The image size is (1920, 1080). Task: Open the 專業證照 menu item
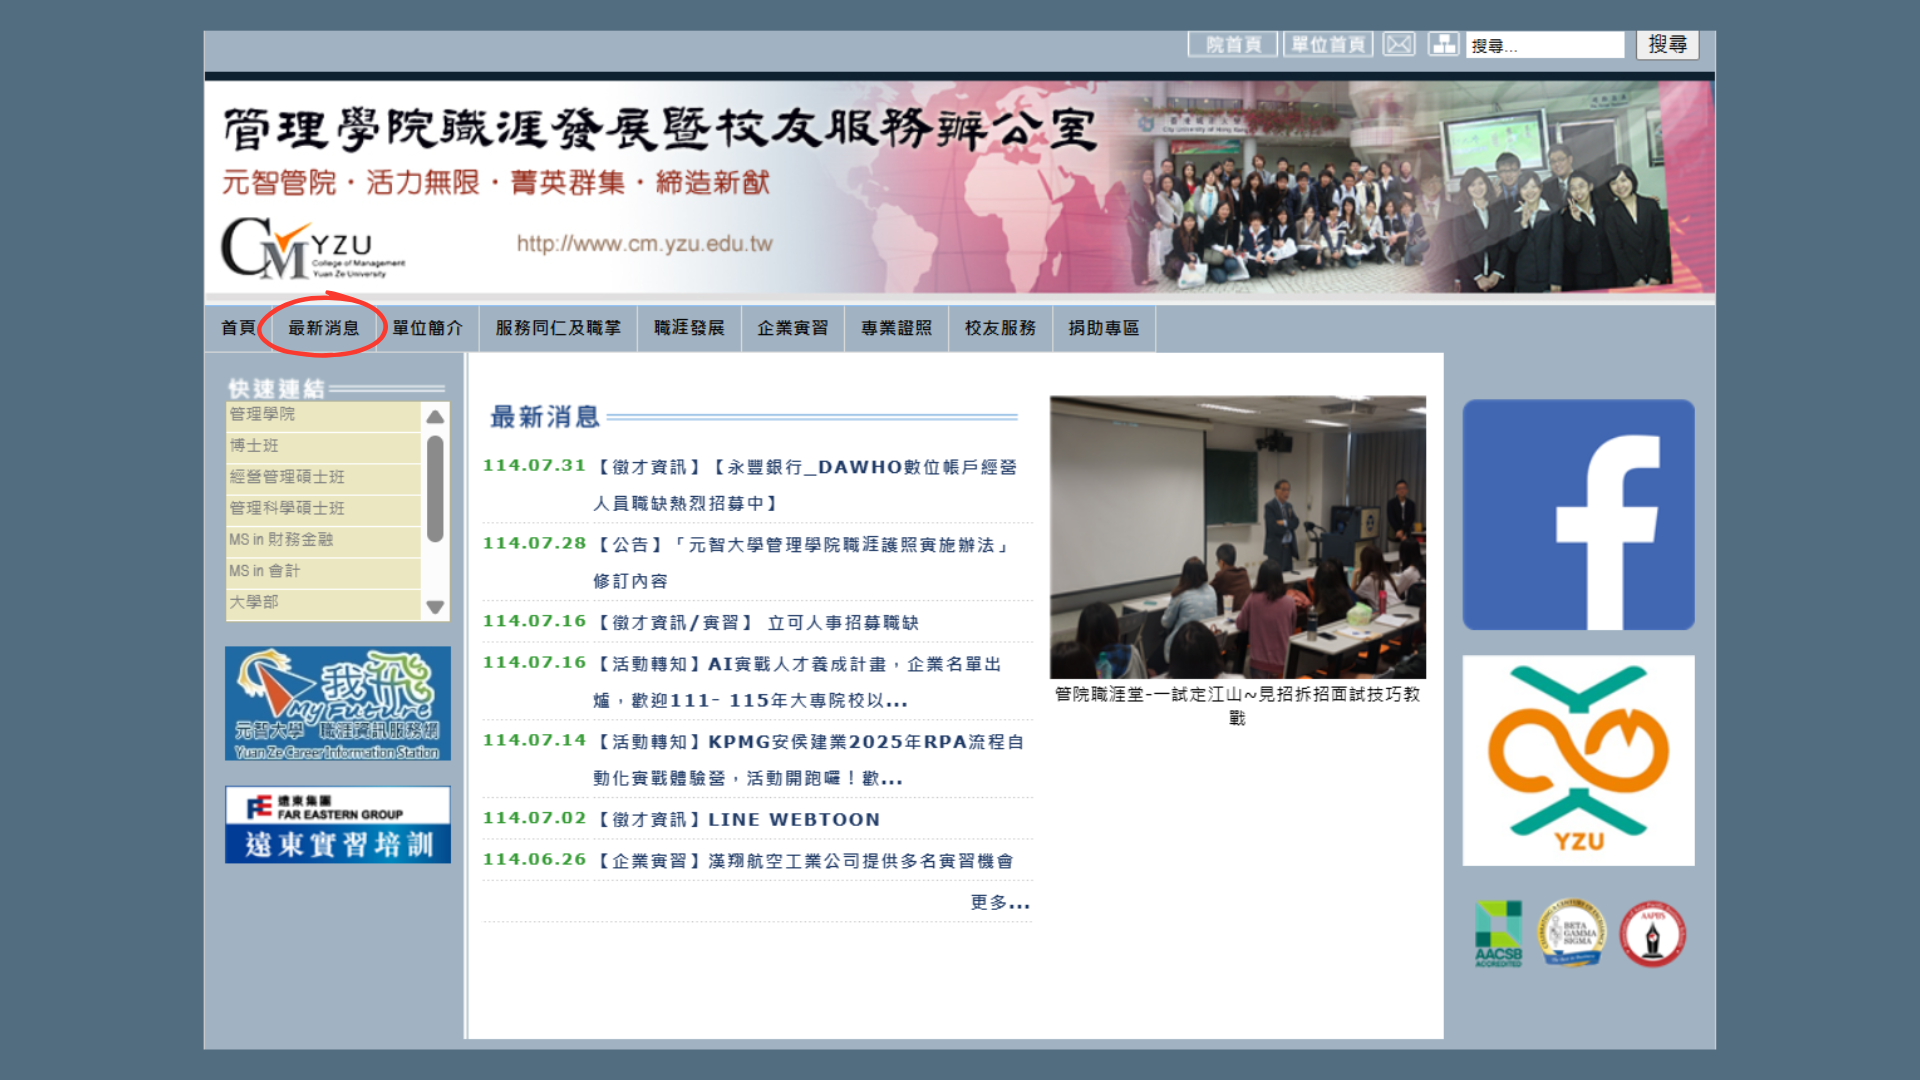tap(896, 328)
